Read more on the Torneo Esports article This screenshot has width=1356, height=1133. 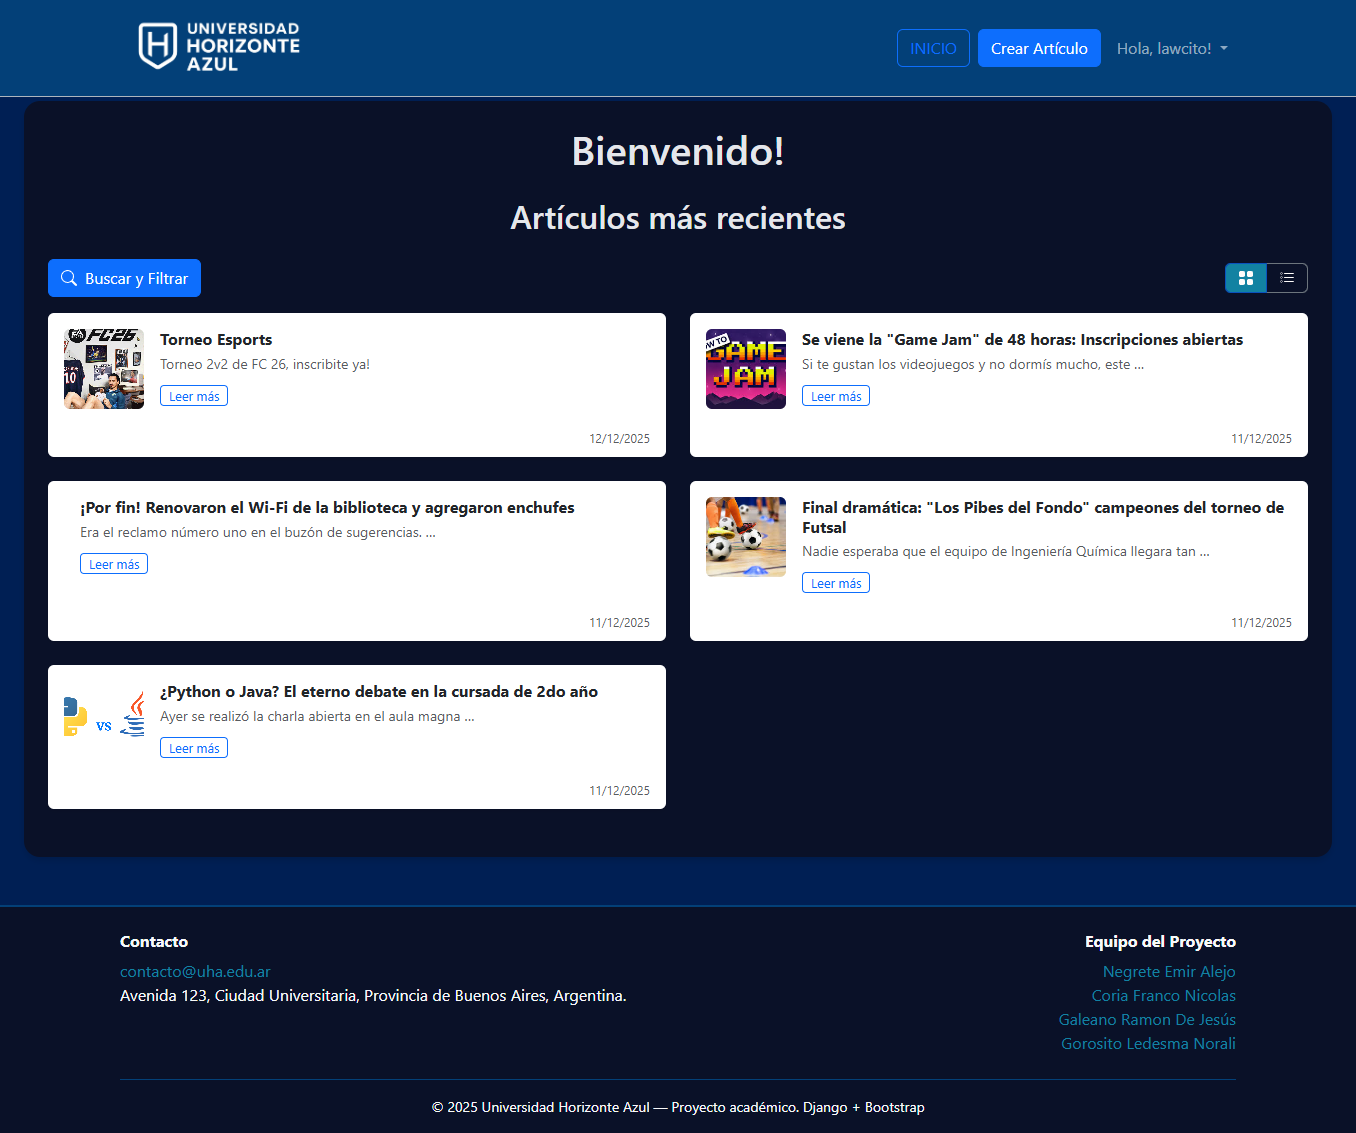click(194, 396)
